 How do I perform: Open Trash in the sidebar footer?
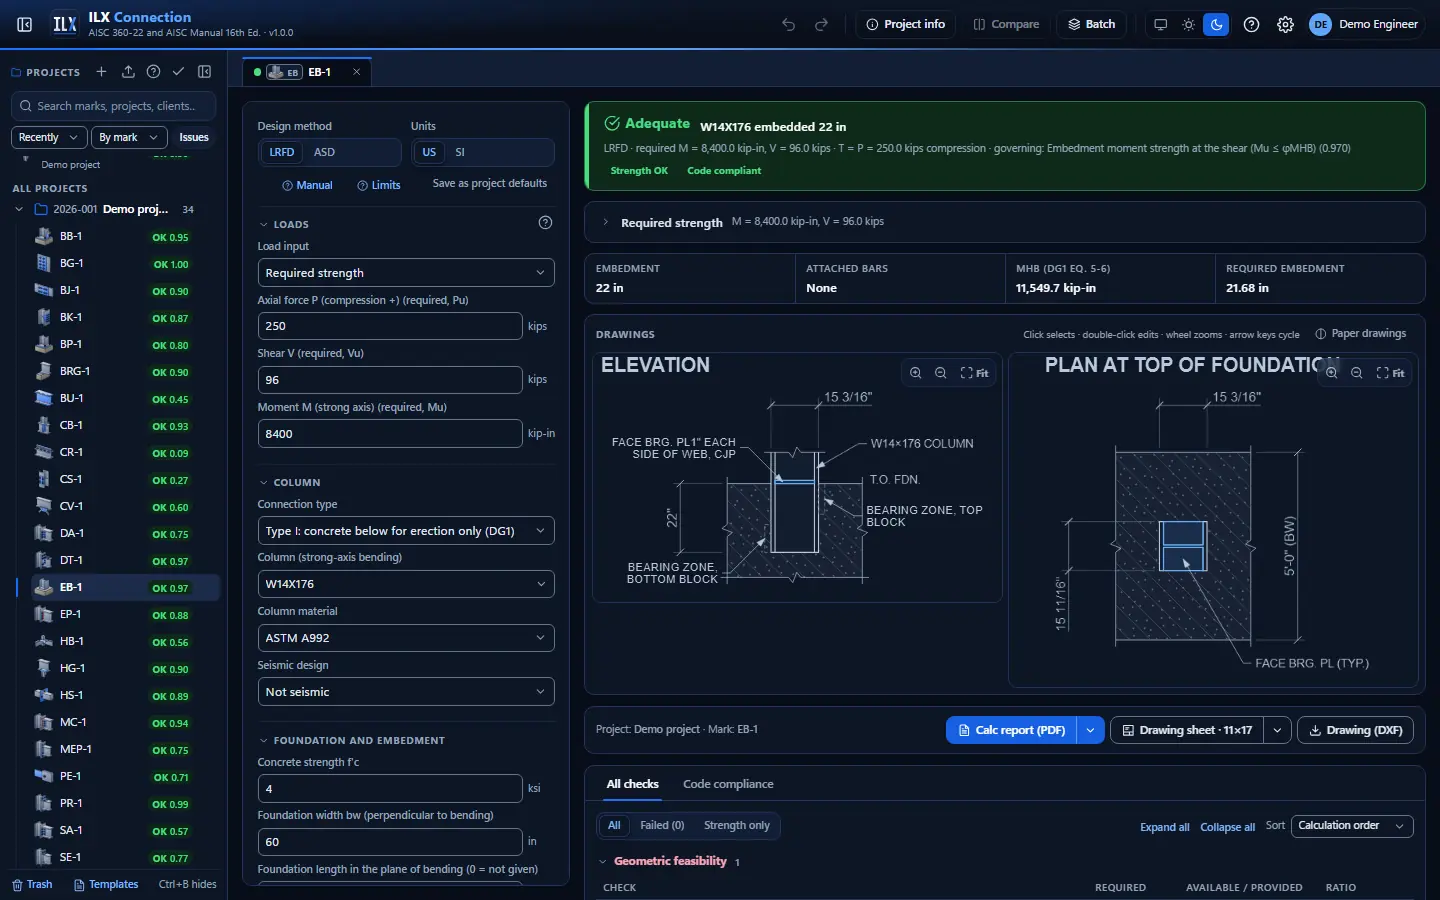(32, 885)
